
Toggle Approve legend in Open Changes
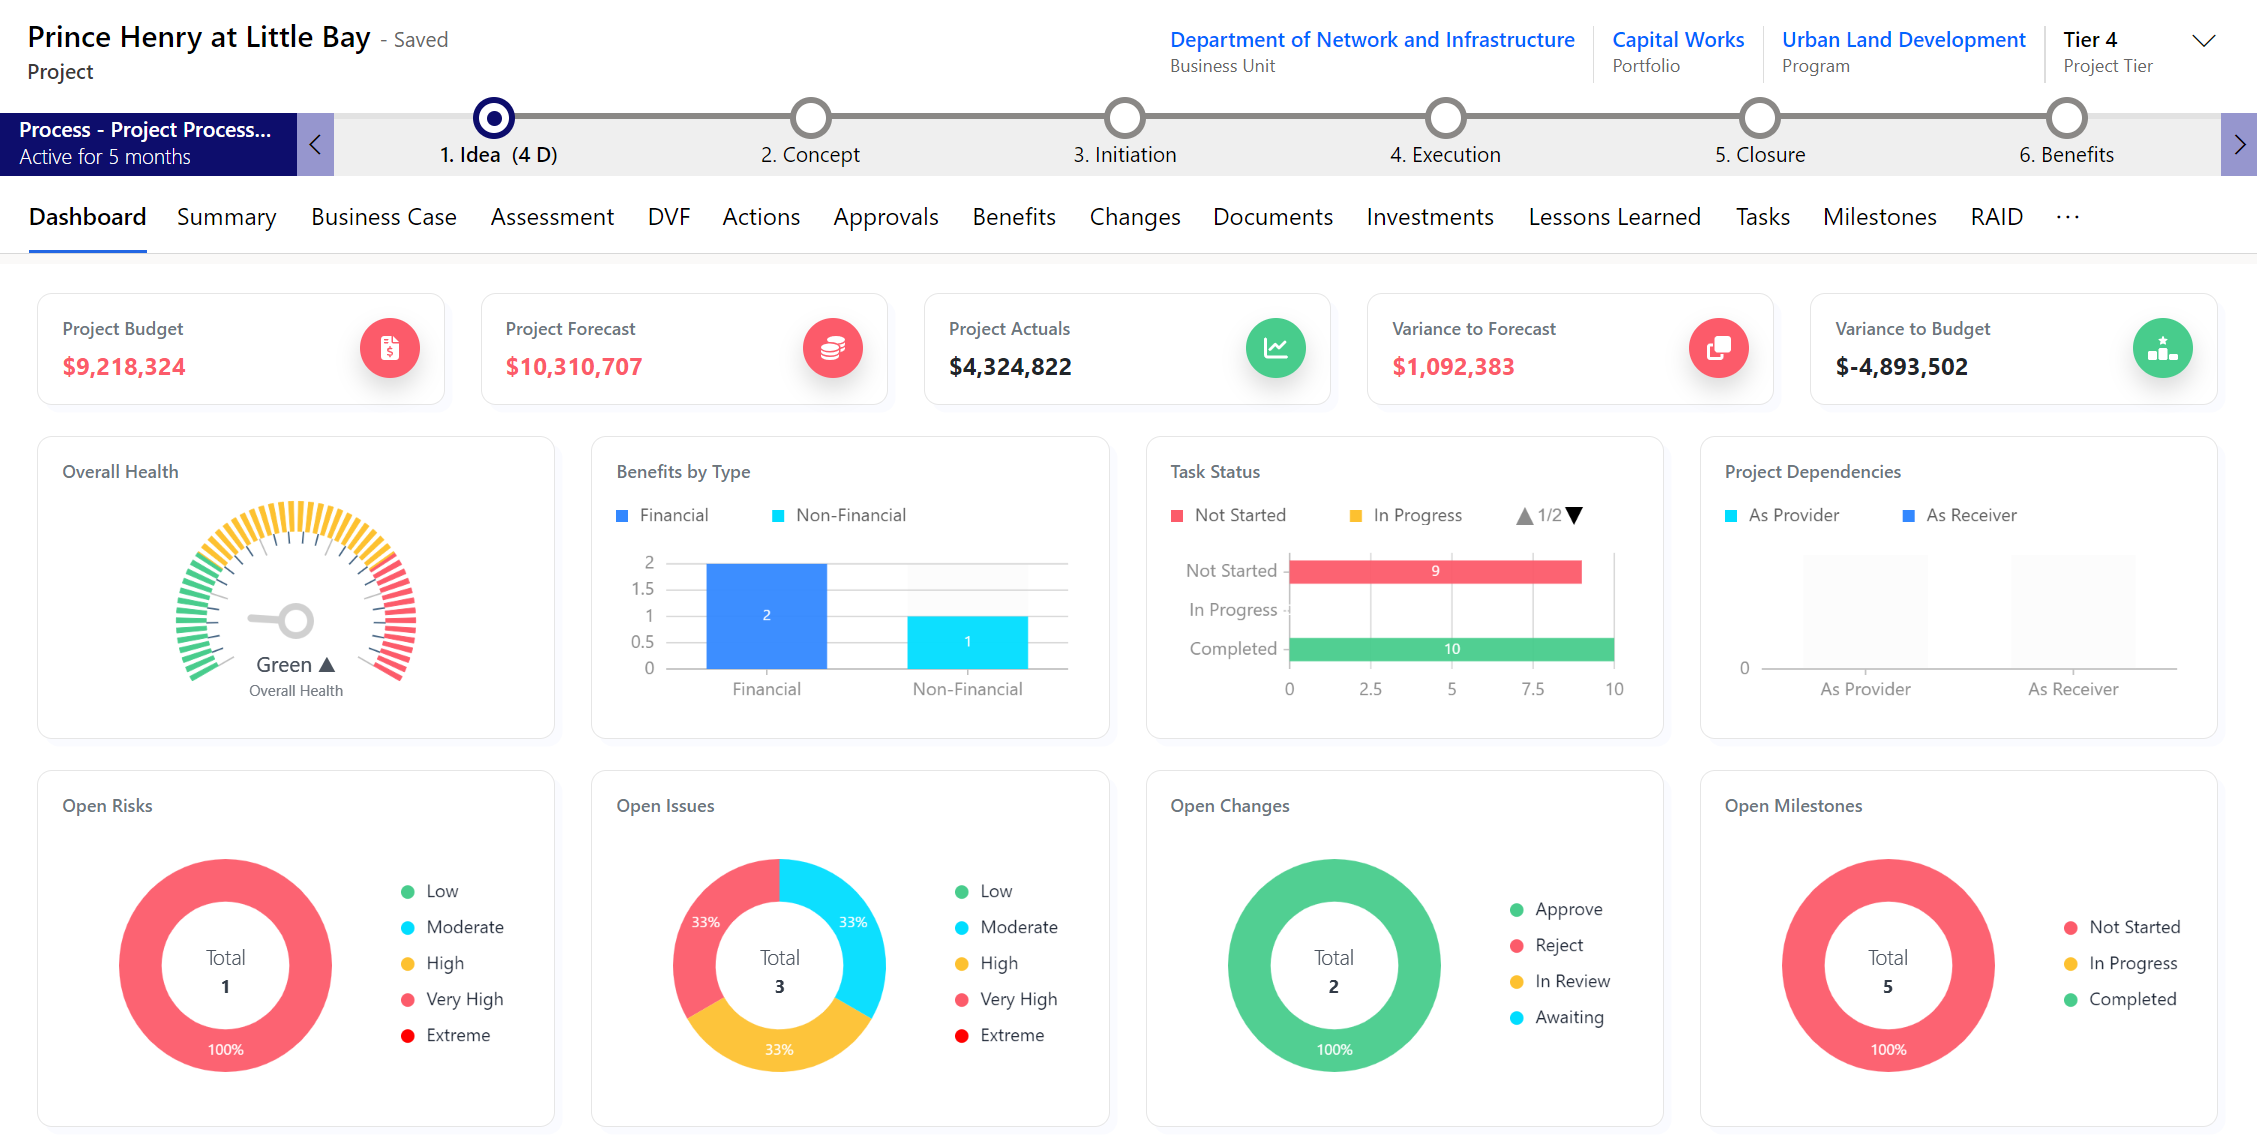coord(1556,909)
